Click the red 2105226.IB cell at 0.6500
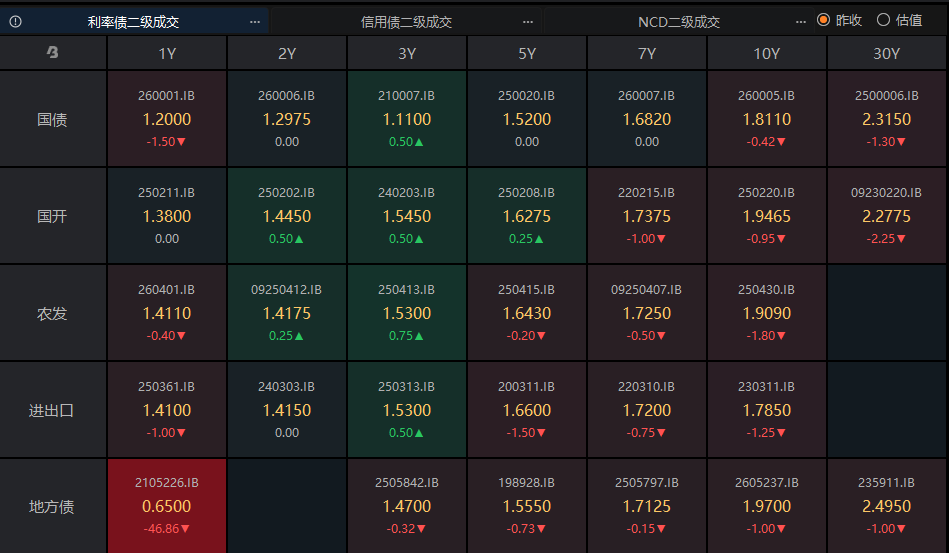Image resolution: width=949 pixels, height=553 pixels. (167, 506)
